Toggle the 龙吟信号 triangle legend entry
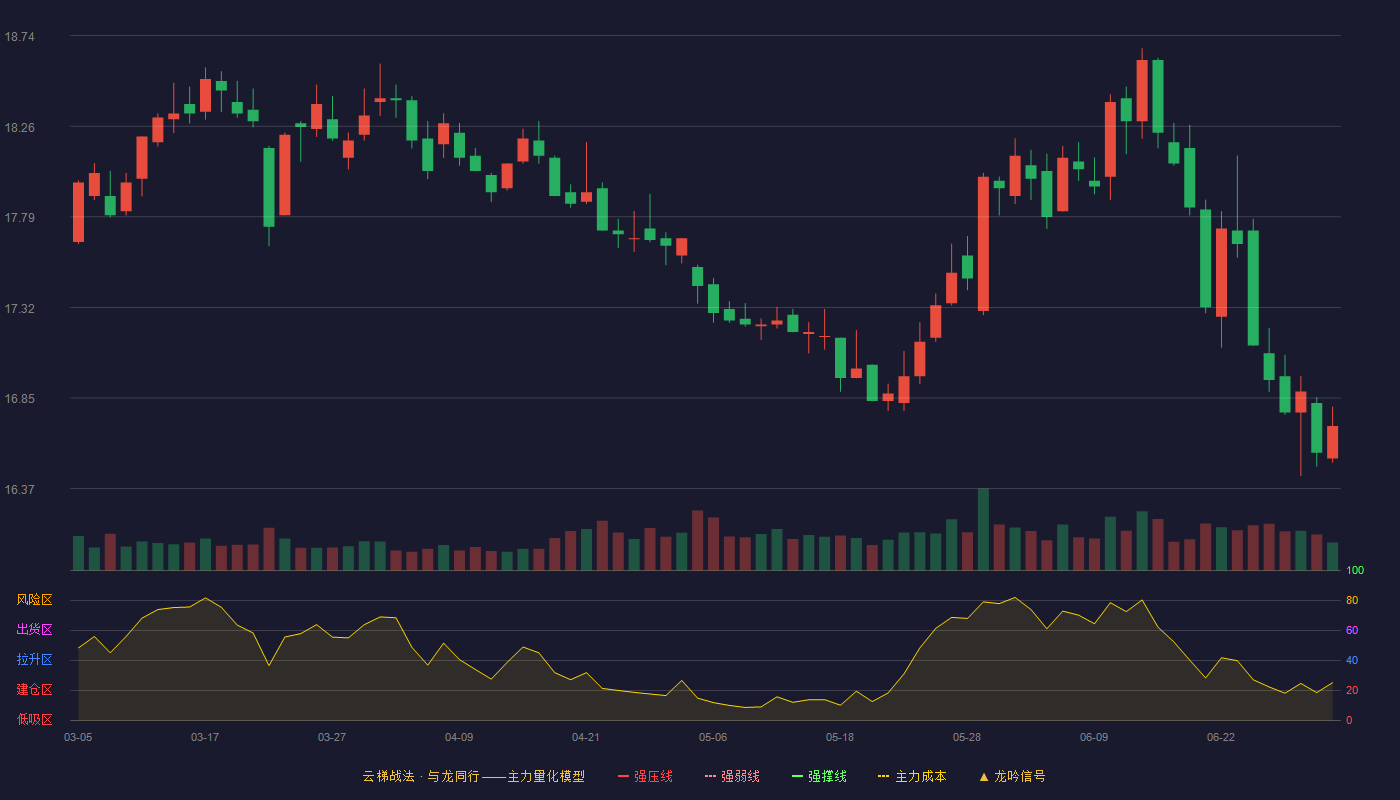Viewport: 1400px width, 800px height. pos(1012,776)
